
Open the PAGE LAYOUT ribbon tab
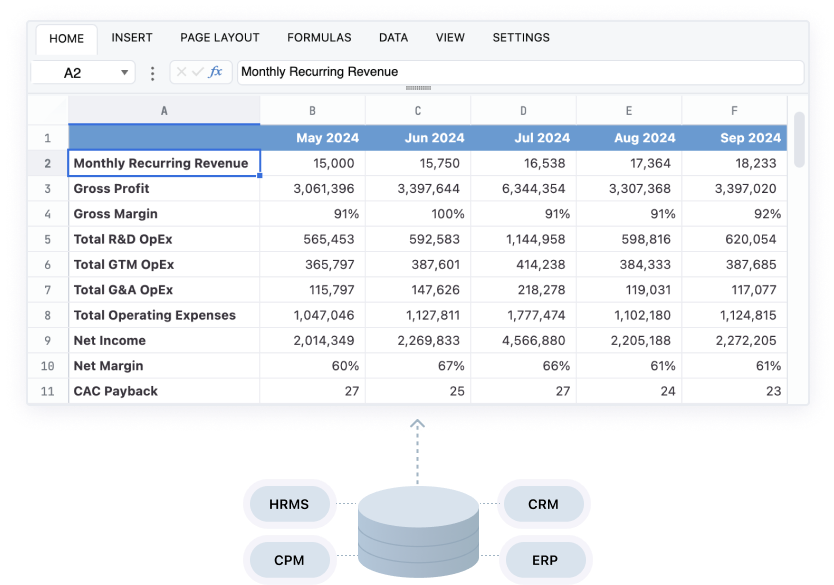point(220,38)
